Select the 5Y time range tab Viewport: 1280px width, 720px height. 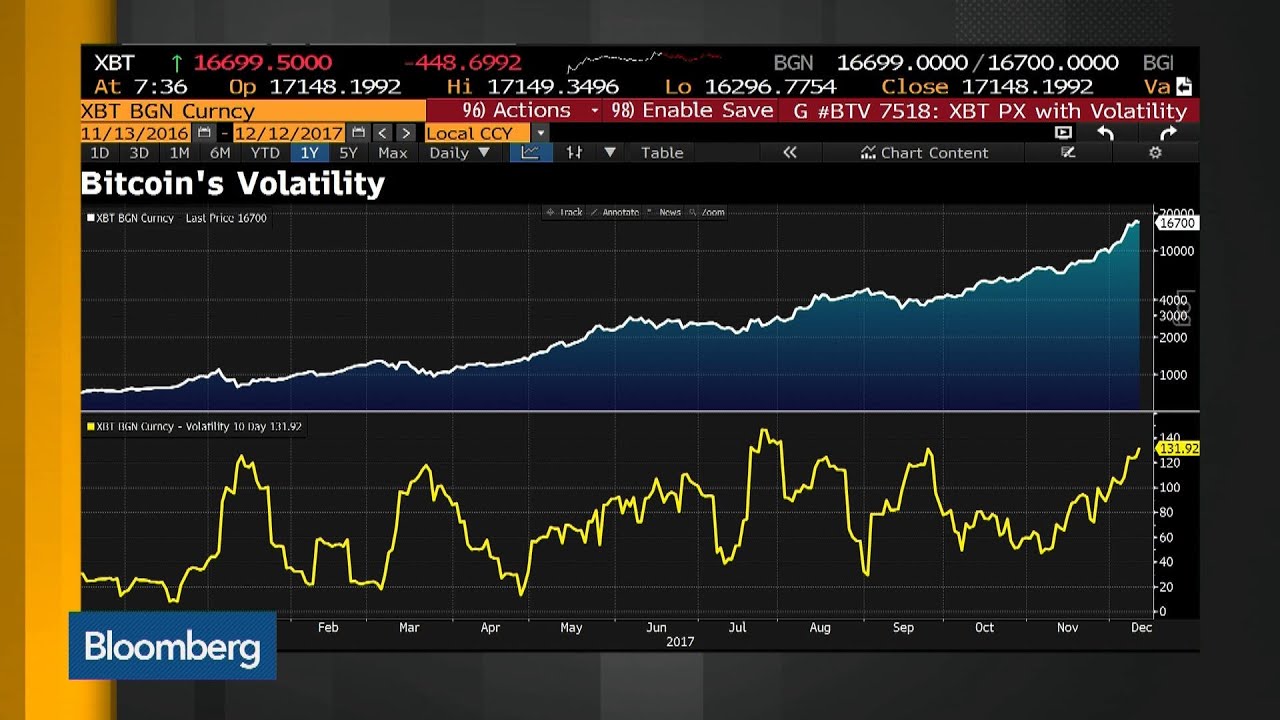point(348,153)
